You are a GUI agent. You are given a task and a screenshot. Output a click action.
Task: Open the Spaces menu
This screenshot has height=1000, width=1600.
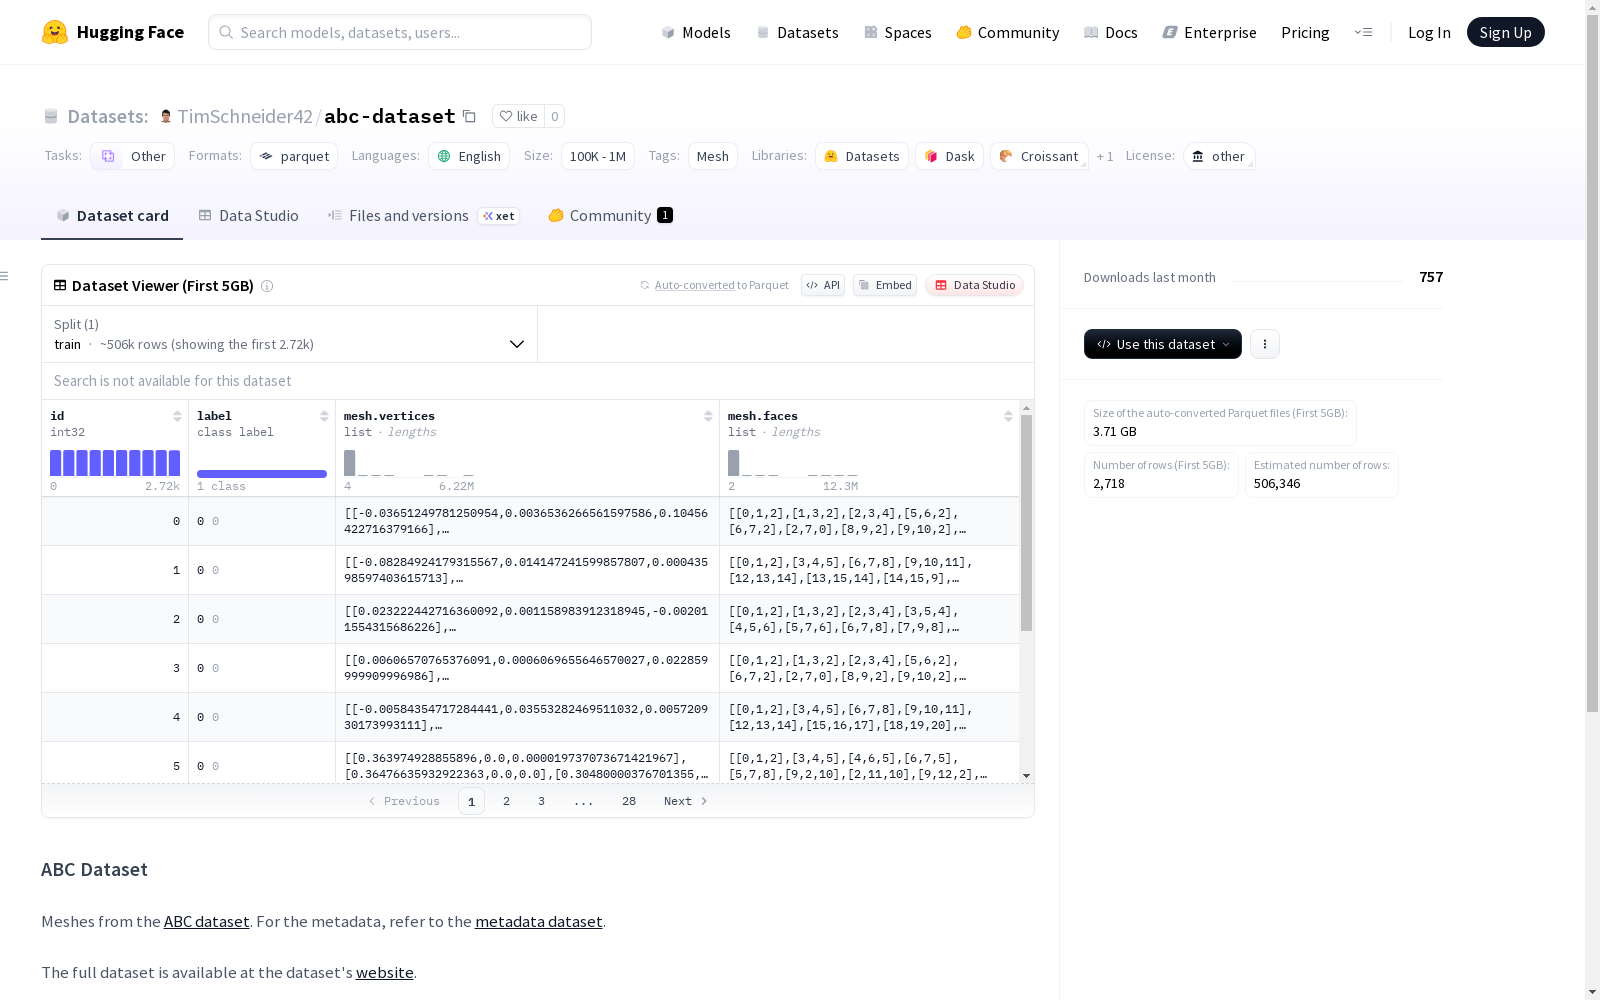tap(898, 32)
